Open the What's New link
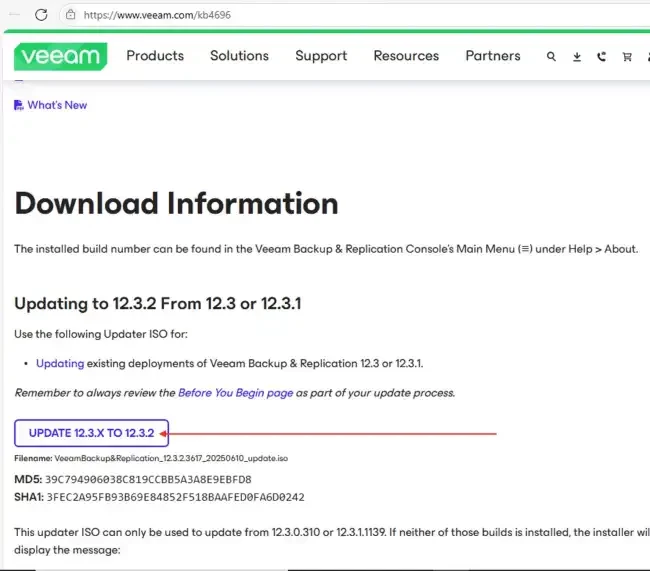The height and width of the screenshot is (571, 650). tap(57, 105)
